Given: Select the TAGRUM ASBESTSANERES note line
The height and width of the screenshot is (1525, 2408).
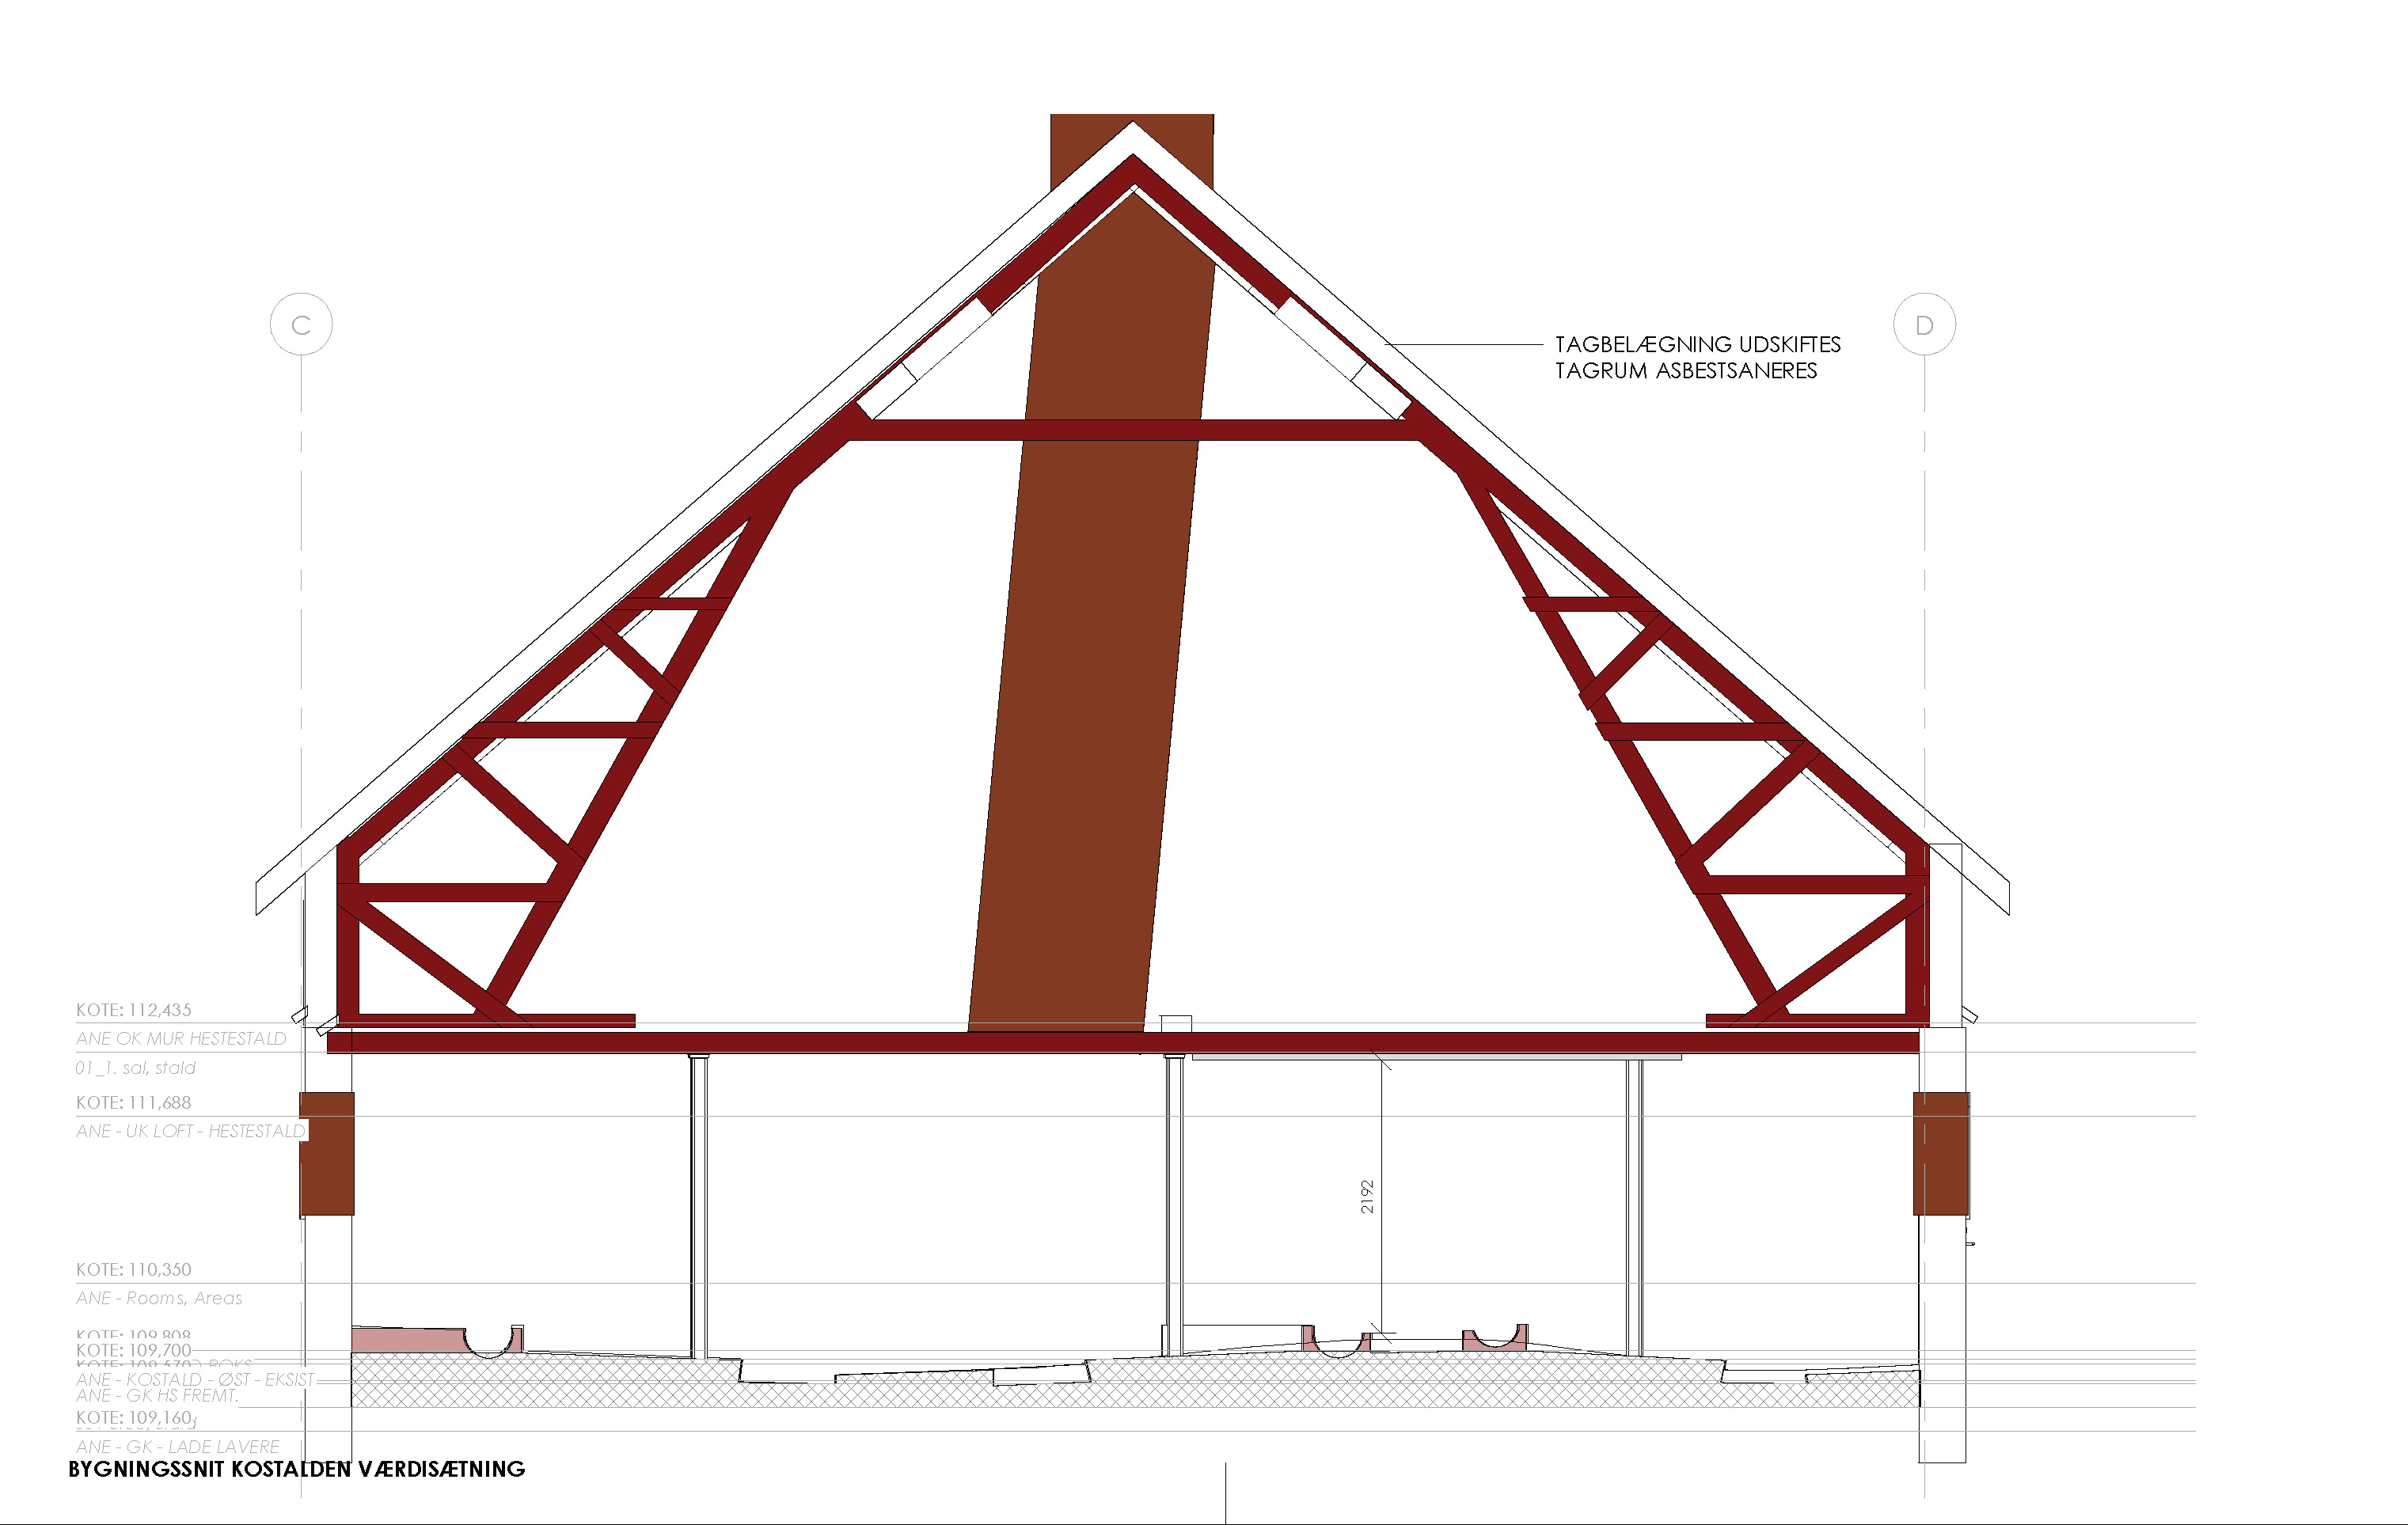Looking at the screenshot, I should (x=1685, y=371).
